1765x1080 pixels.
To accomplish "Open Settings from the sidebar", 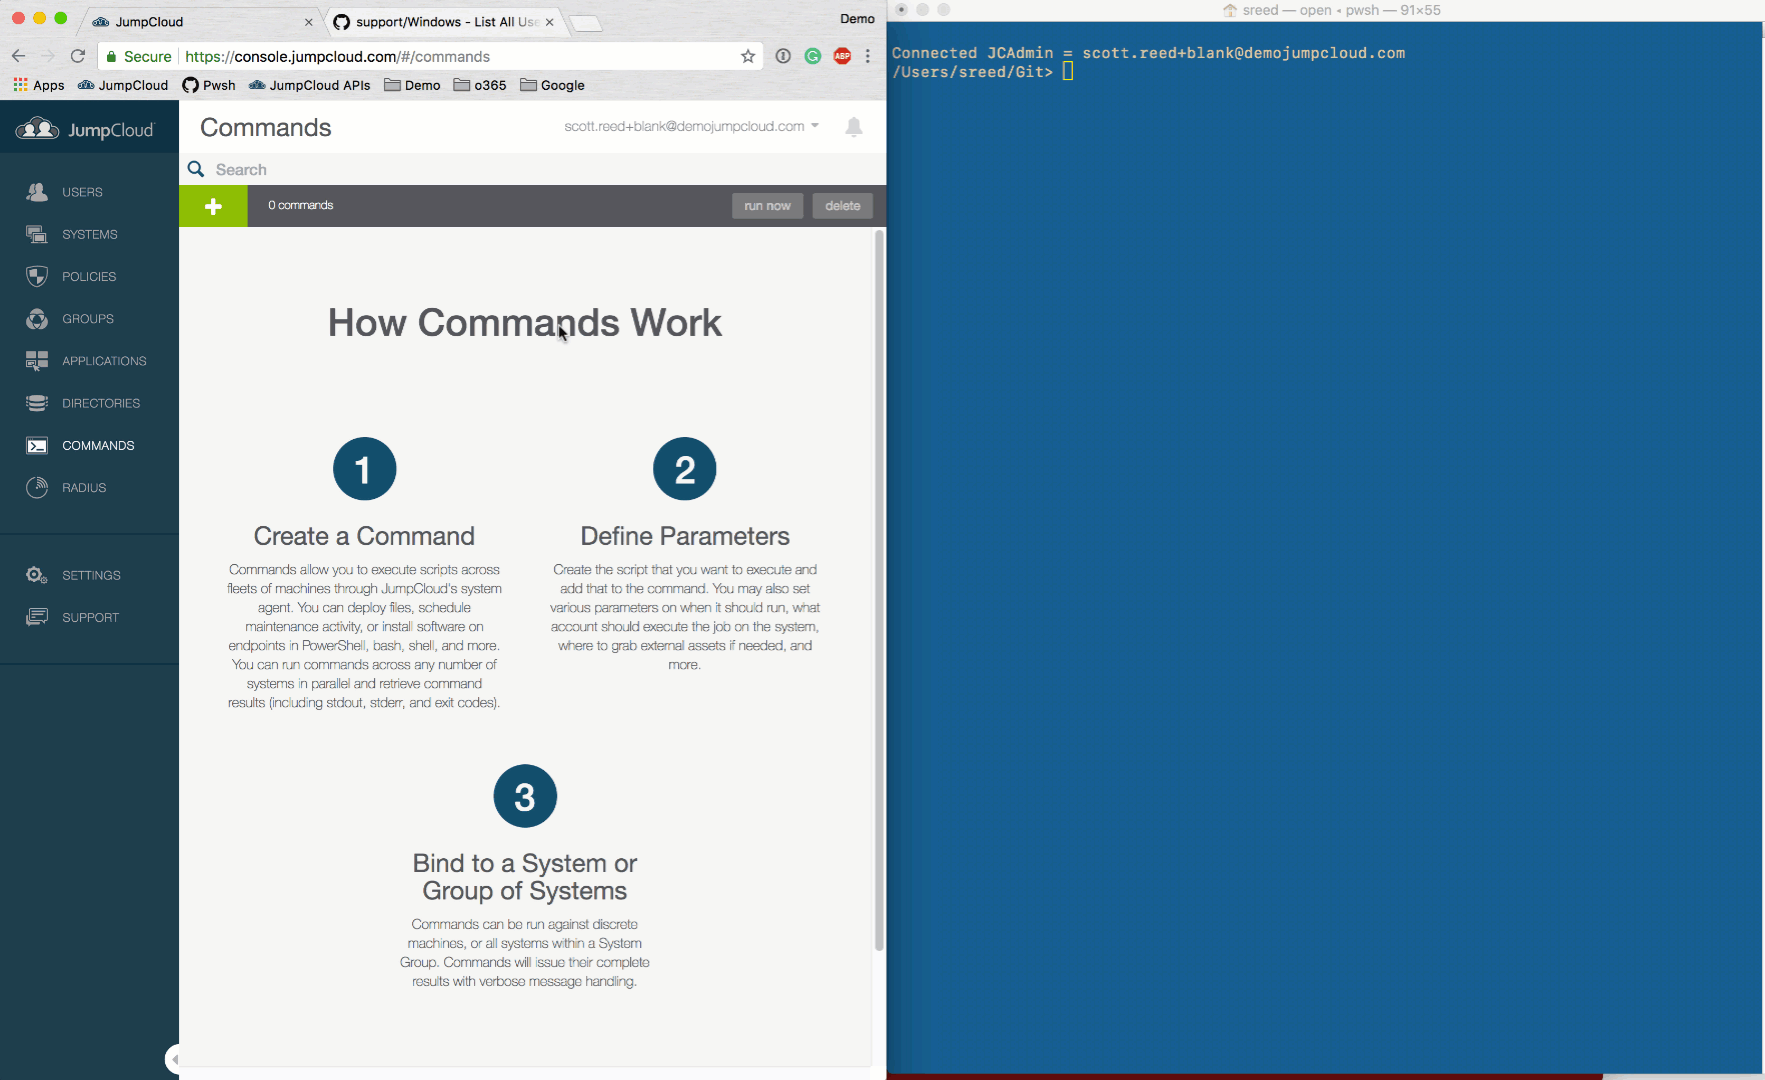I will click(90, 575).
